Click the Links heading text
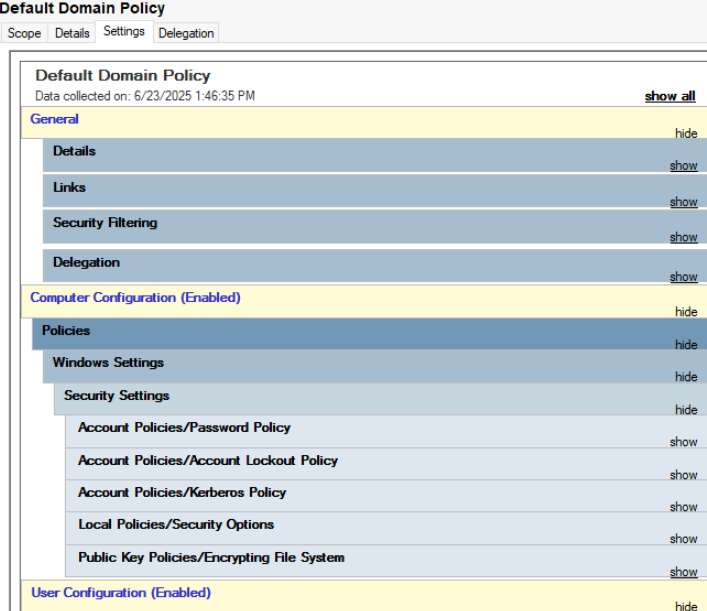707x611 pixels. click(x=69, y=187)
